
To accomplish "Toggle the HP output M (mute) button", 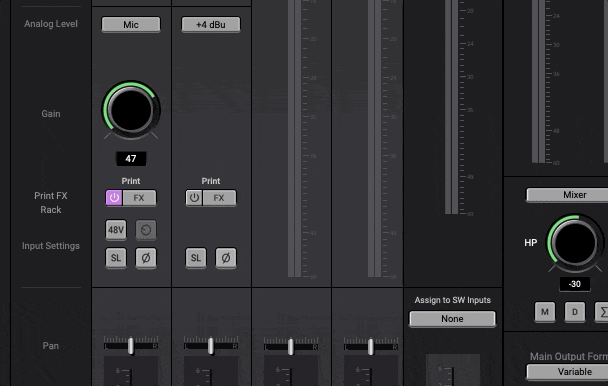I will 545,312.
